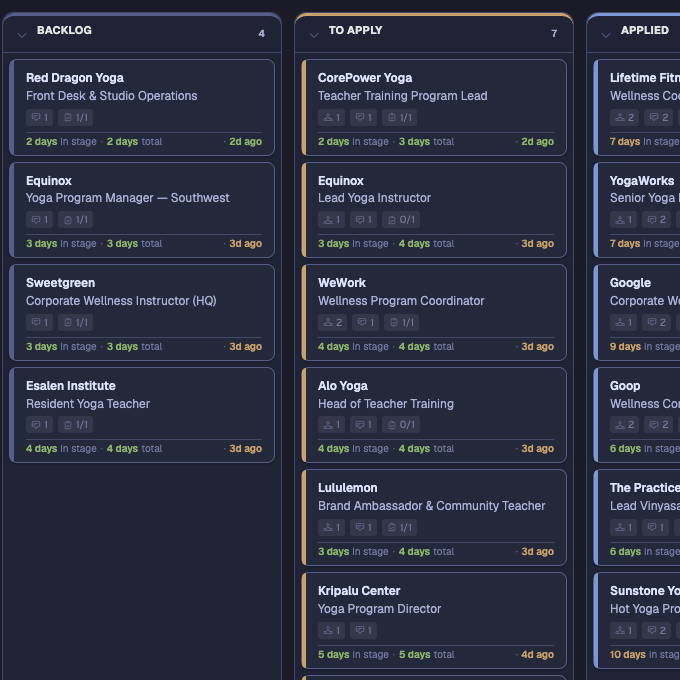Open contacts badge on WeWork card
Image resolution: width=680 pixels, height=680 pixels.
[333, 322]
